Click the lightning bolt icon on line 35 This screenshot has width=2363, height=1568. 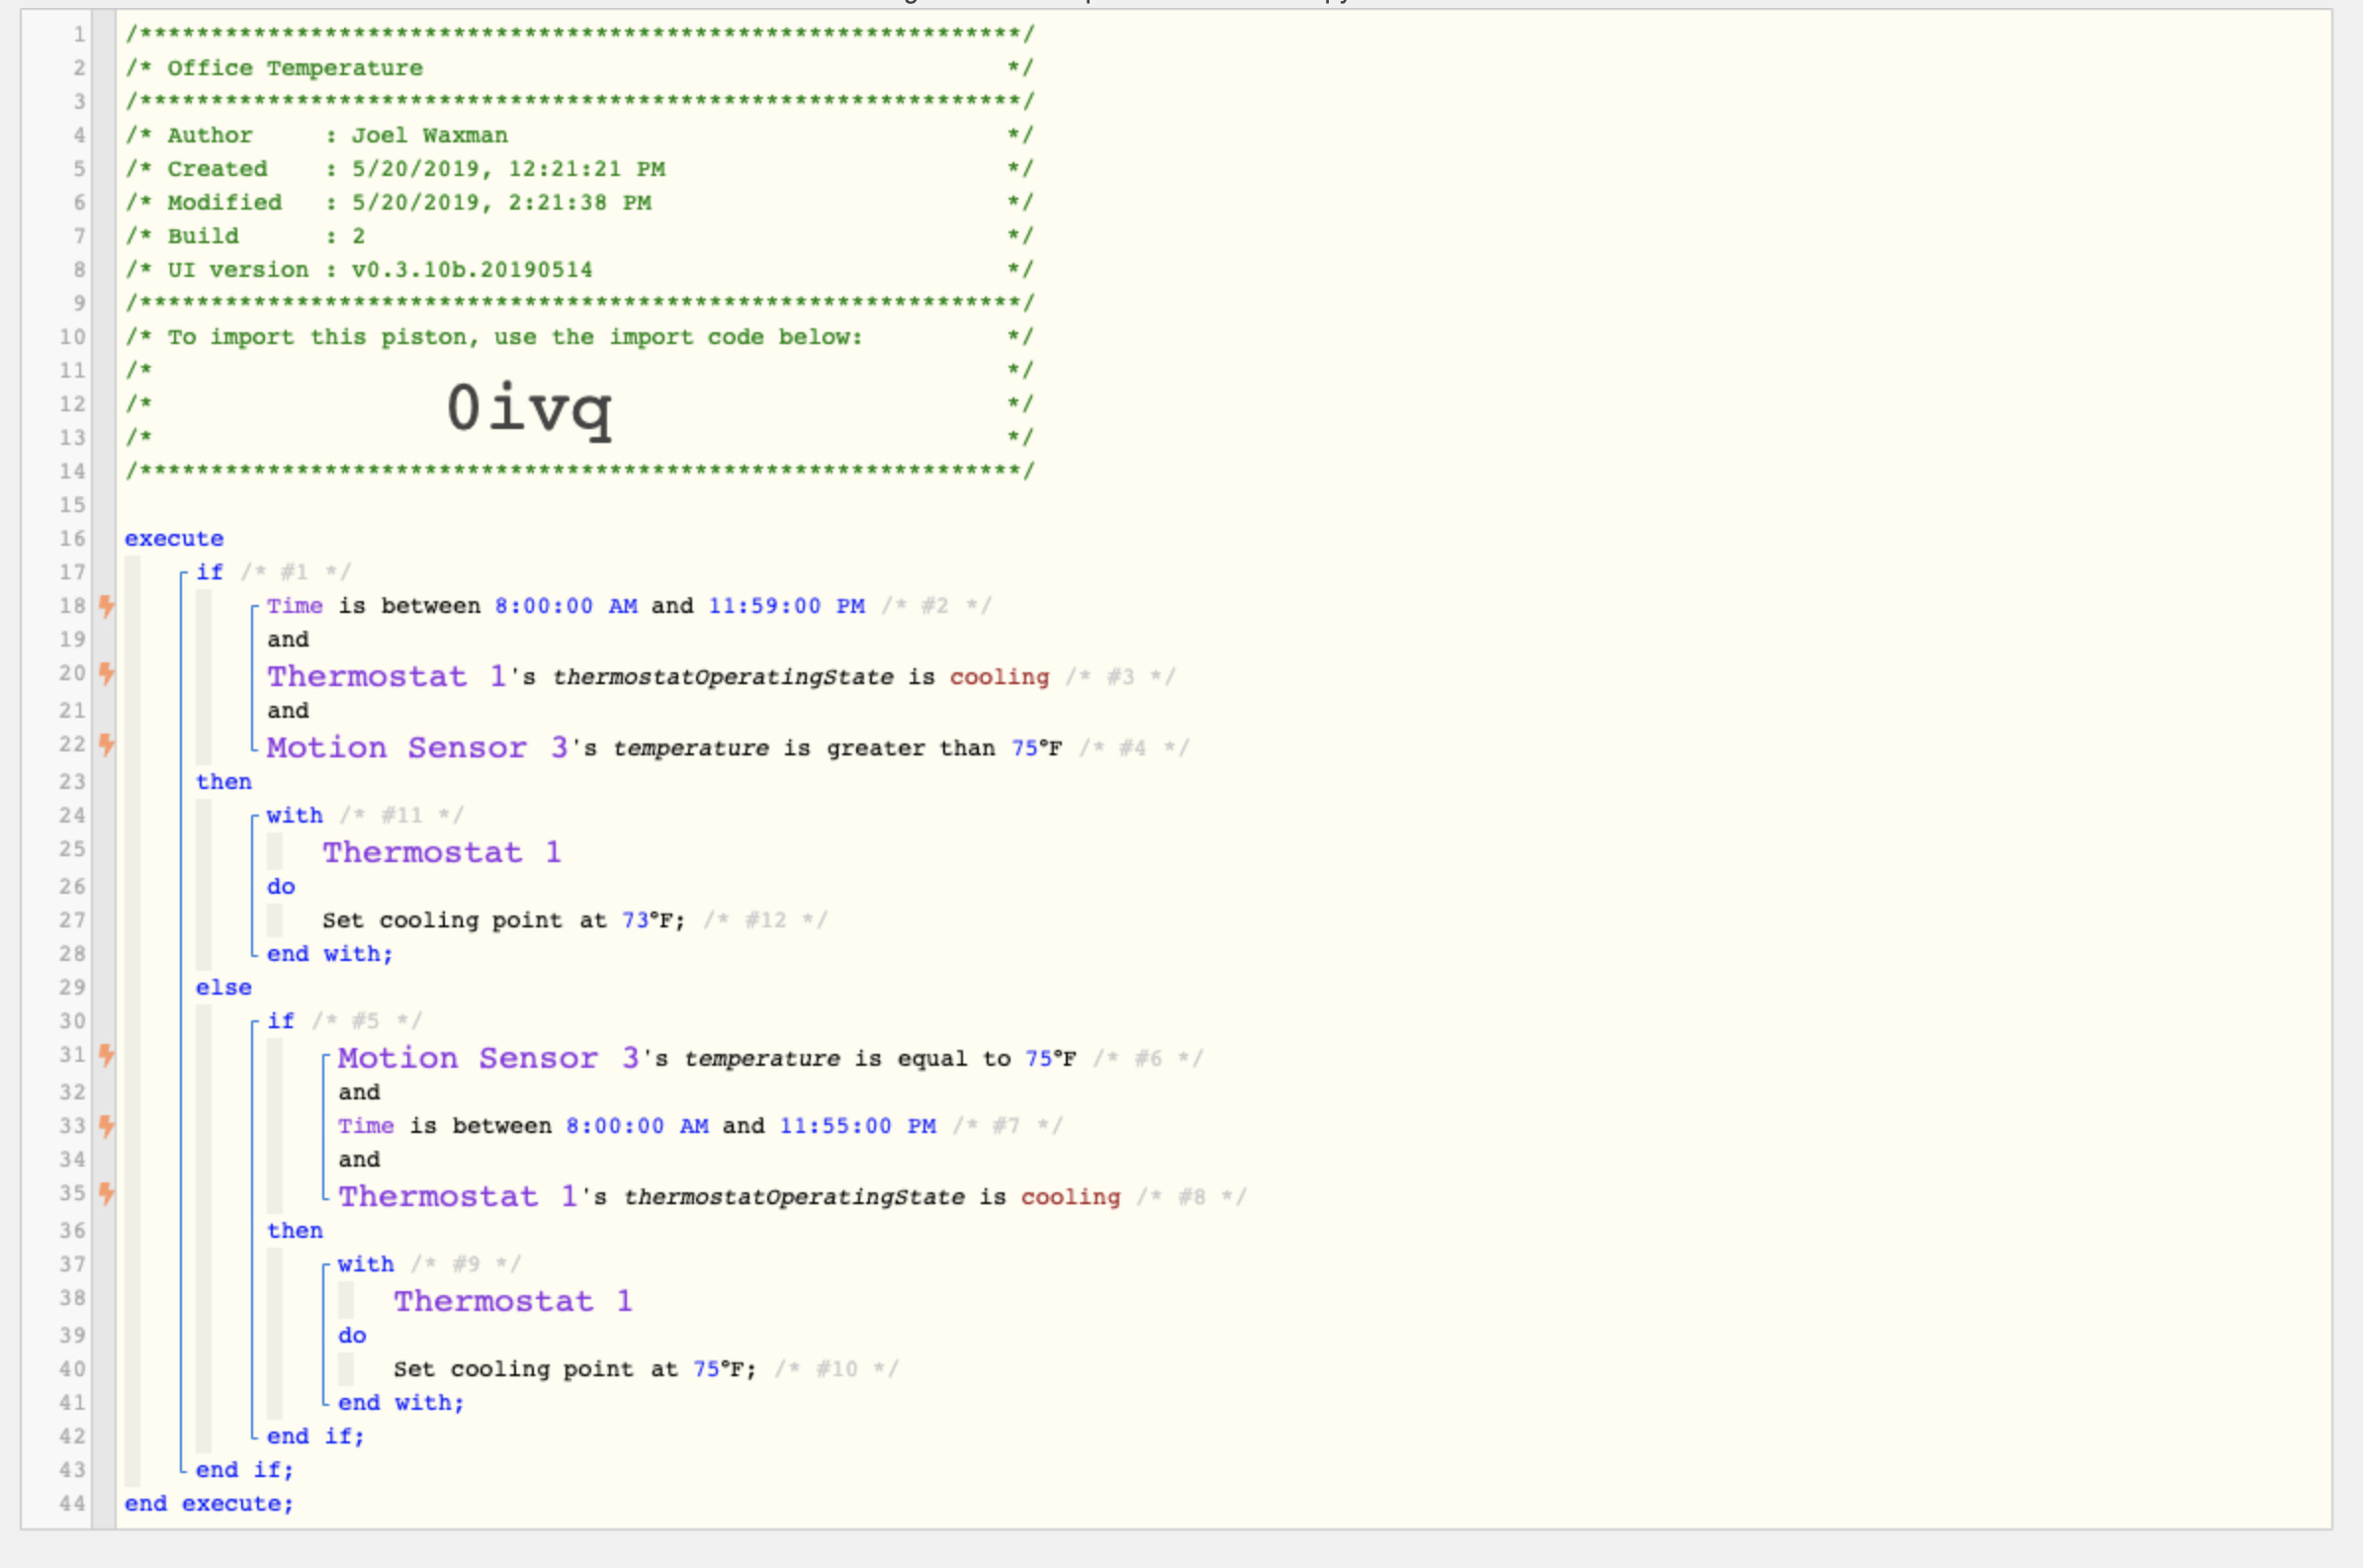pos(106,1194)
